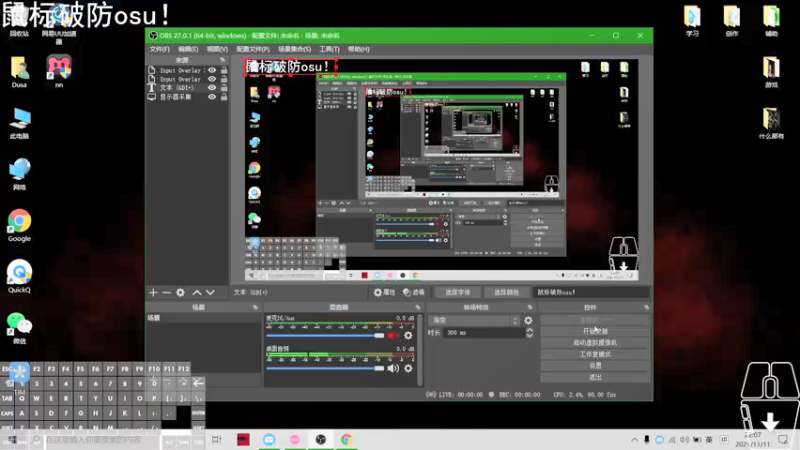Open the 学习 folder on desktop
800x450 pixels.
click(x=692, y=21)
